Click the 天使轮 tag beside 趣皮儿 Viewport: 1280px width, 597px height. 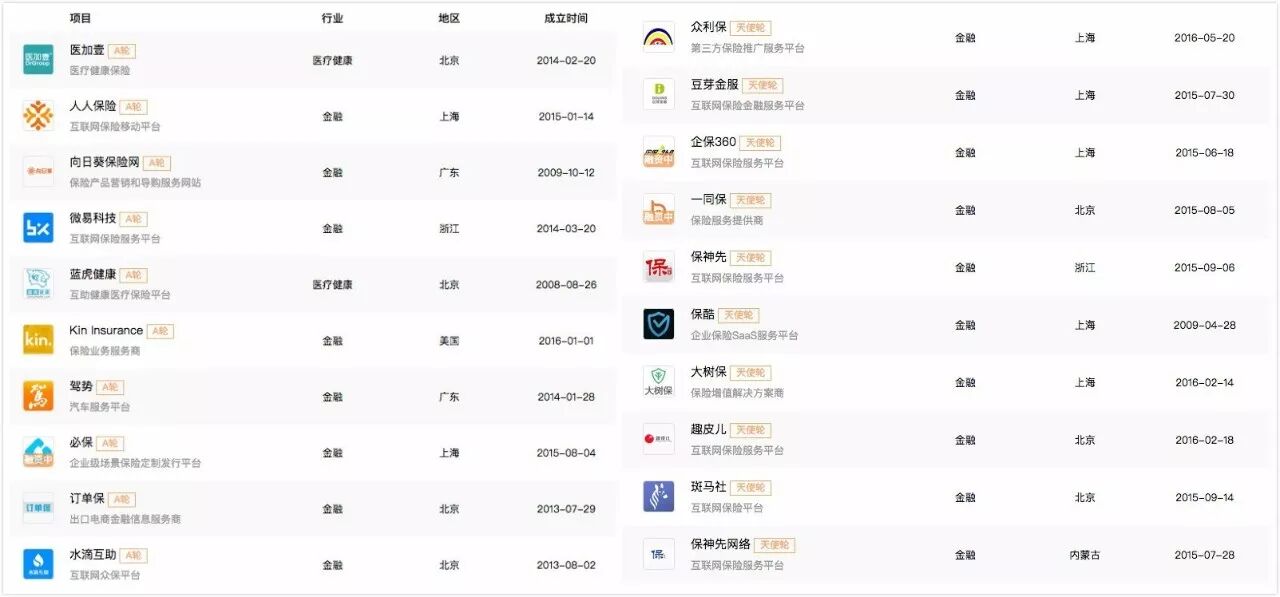click(x=751, y=430)
